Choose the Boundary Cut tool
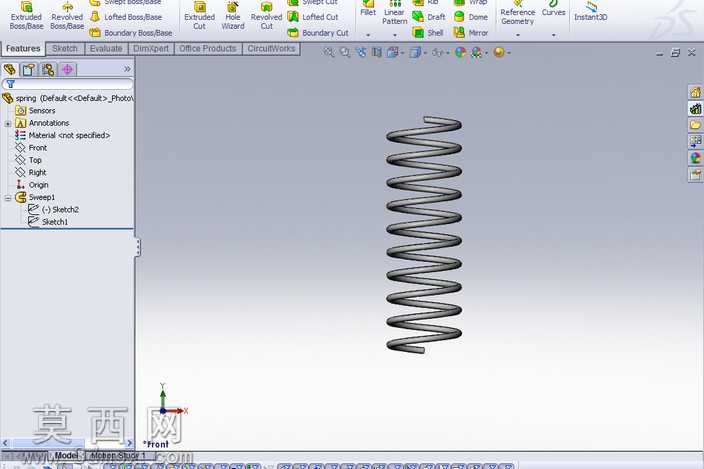 coord(317,33)
